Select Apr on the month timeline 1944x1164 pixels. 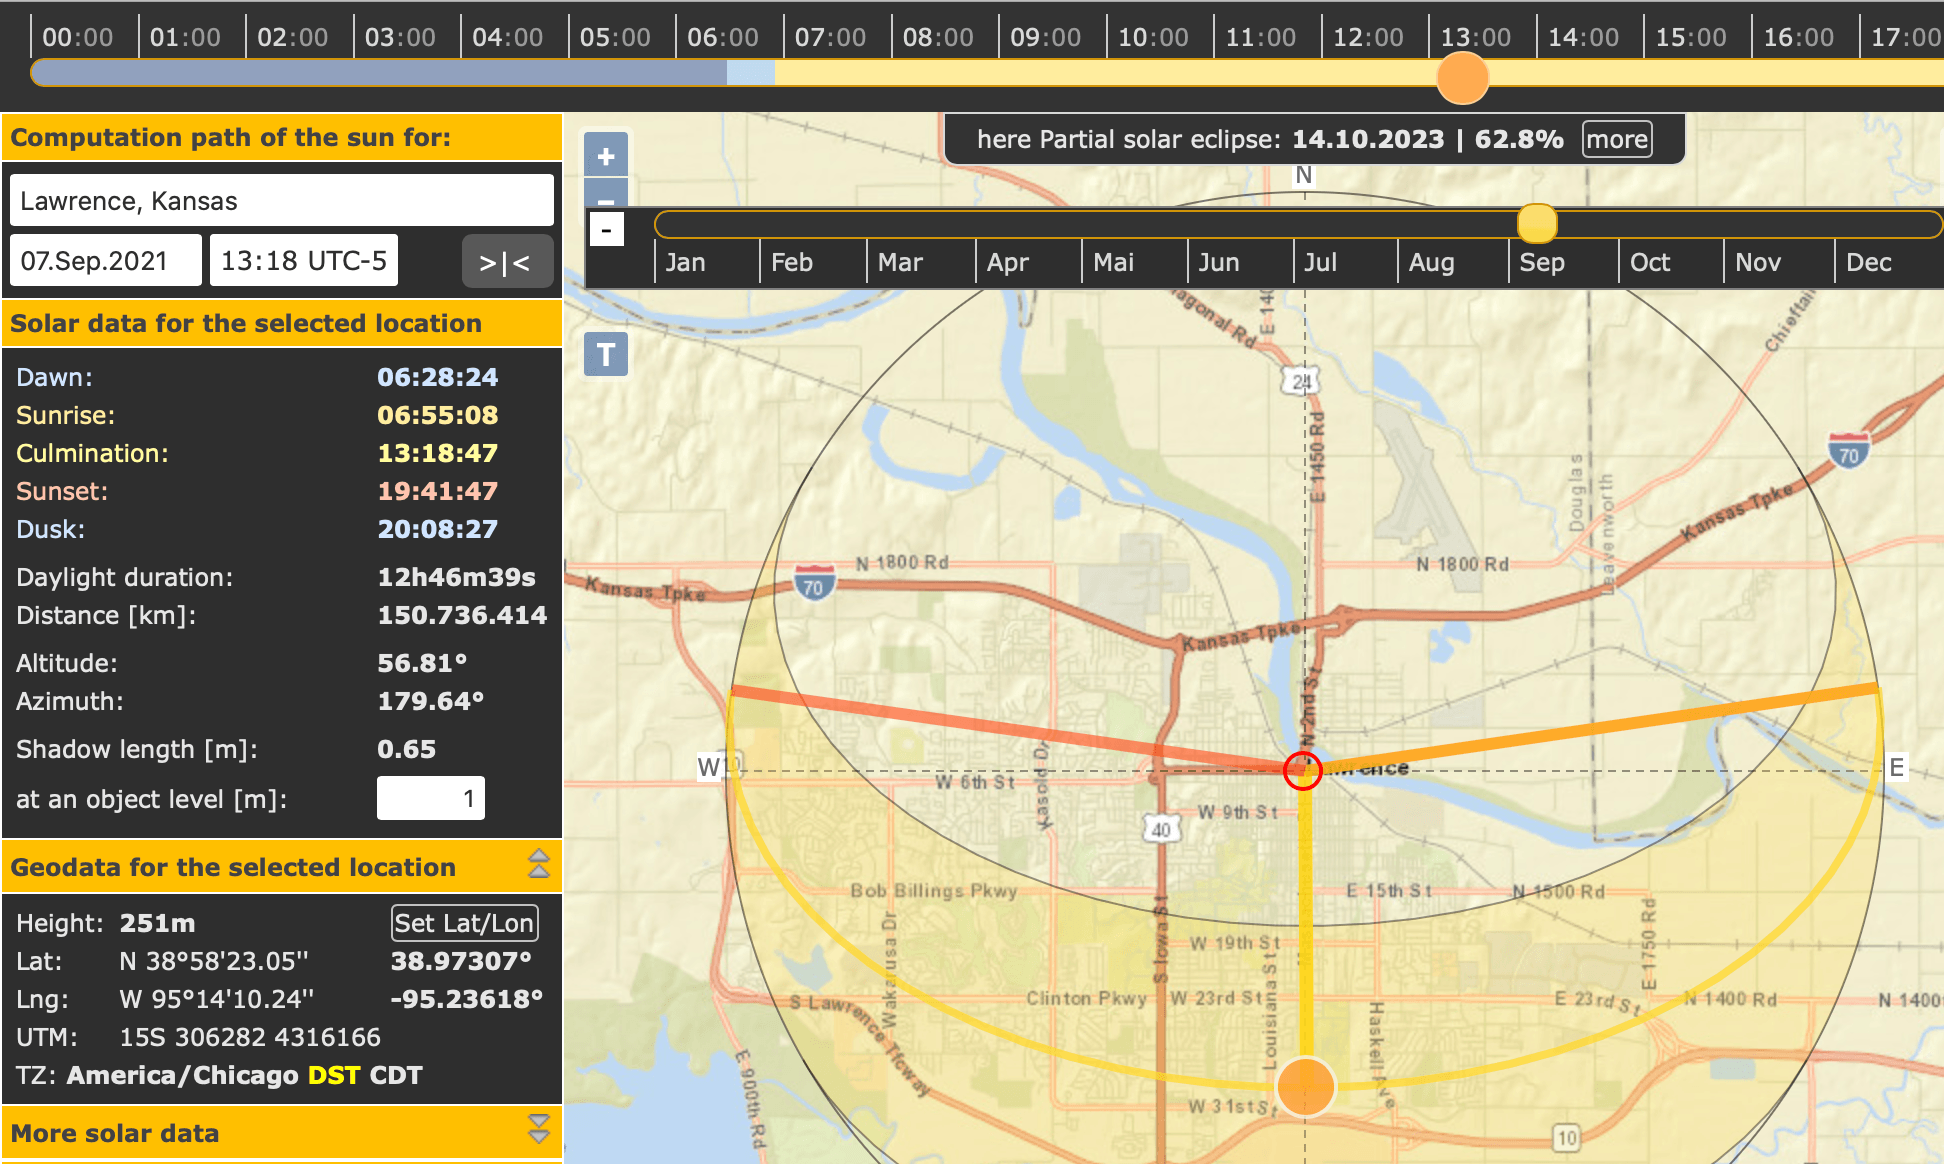[x=1008, y=263]
